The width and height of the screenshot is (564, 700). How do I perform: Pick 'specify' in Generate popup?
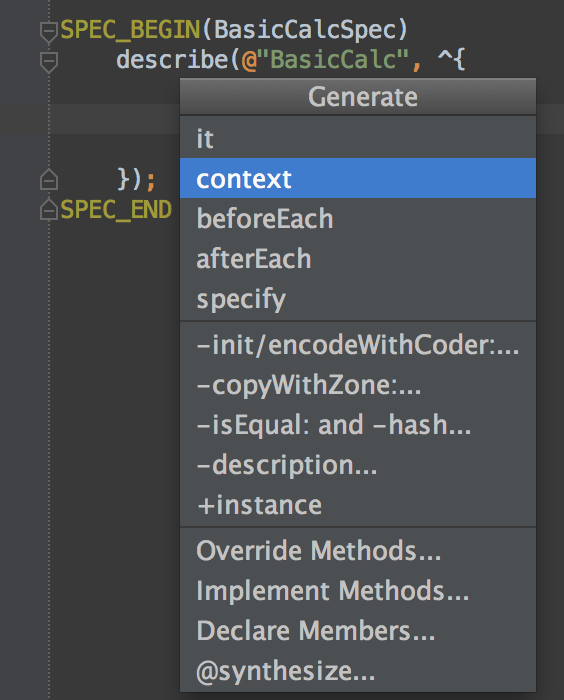[x=358, y=299]
